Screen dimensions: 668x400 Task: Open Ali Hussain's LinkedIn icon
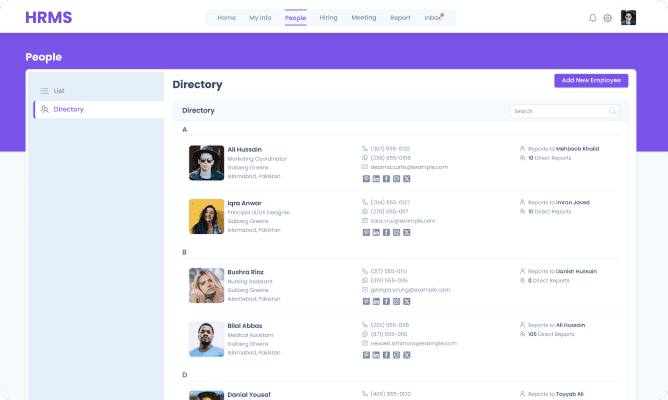click(x=376, y=177)
